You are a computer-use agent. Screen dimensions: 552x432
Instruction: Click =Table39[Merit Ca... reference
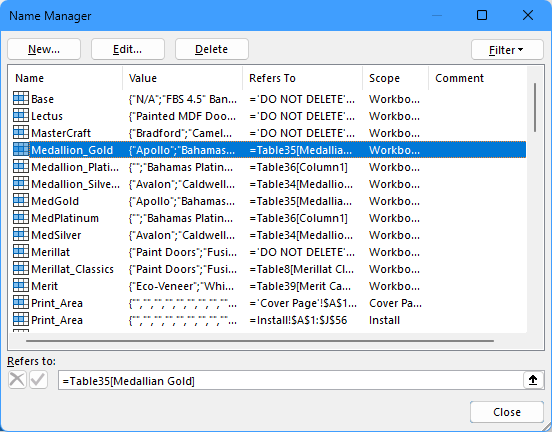tap(300, 286)
